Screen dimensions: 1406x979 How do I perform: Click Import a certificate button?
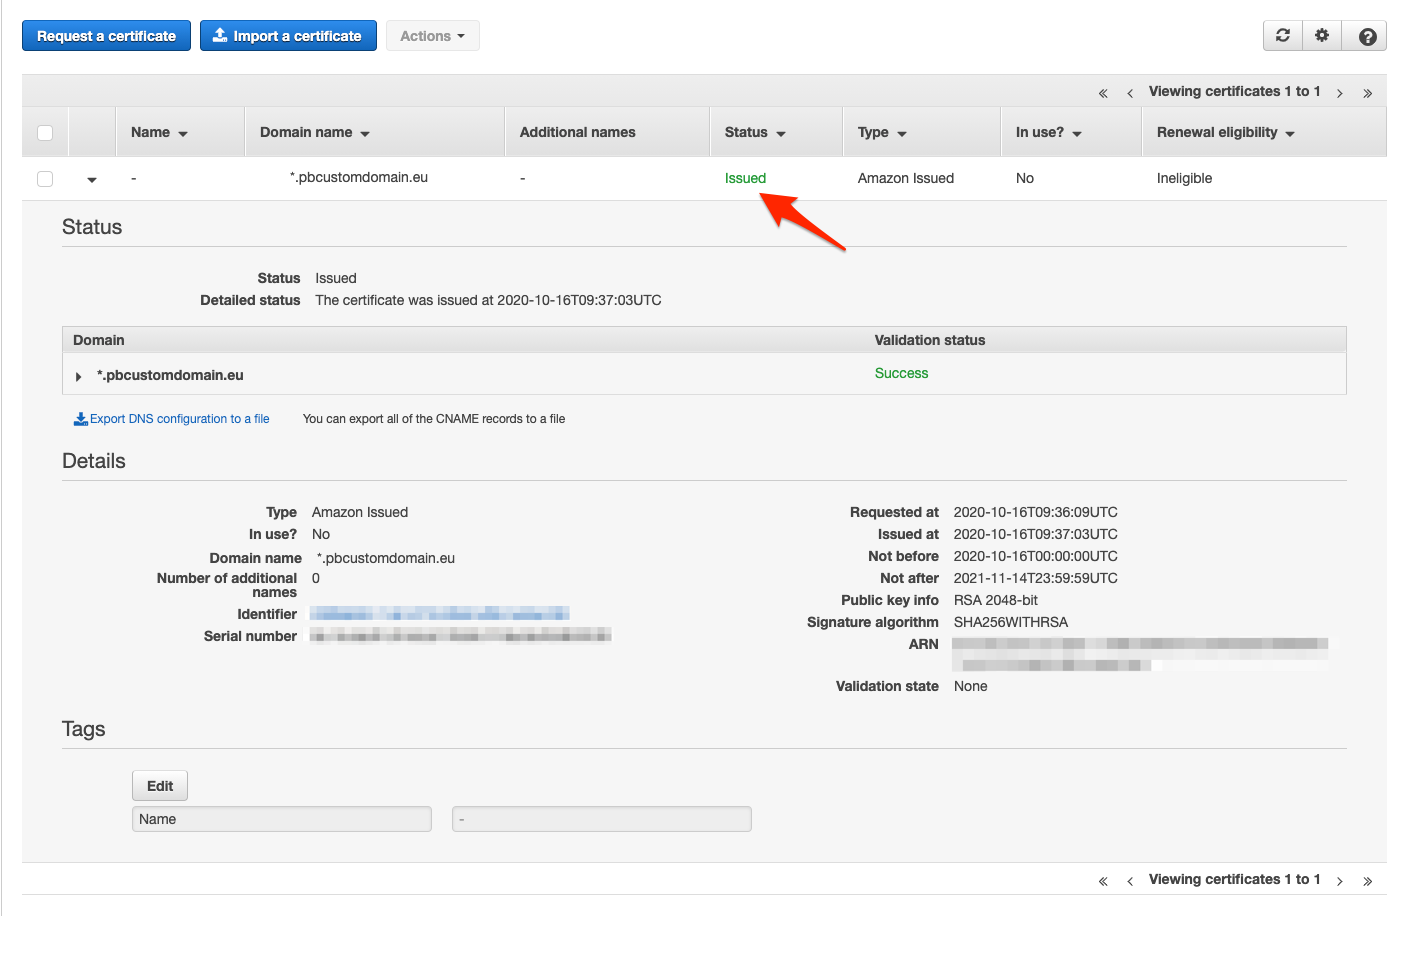pyautogui.click(x=288, y=36)
